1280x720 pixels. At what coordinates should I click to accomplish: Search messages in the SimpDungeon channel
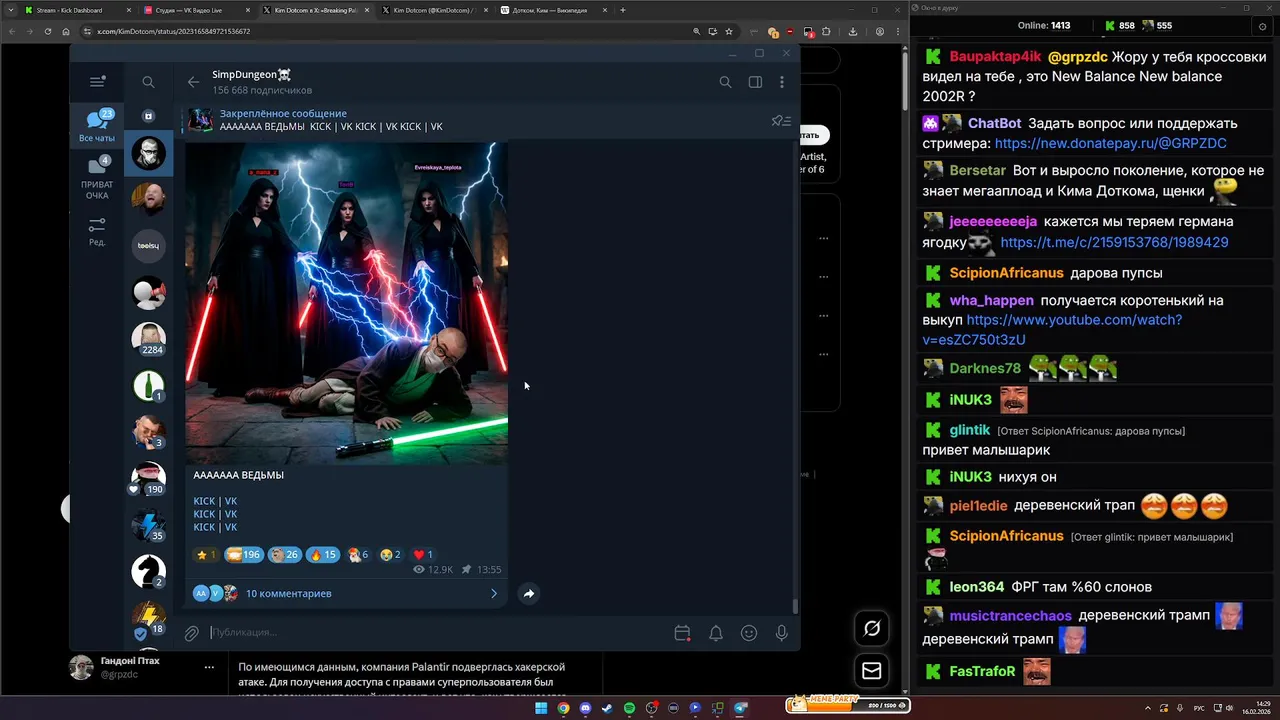pos(725,82)
